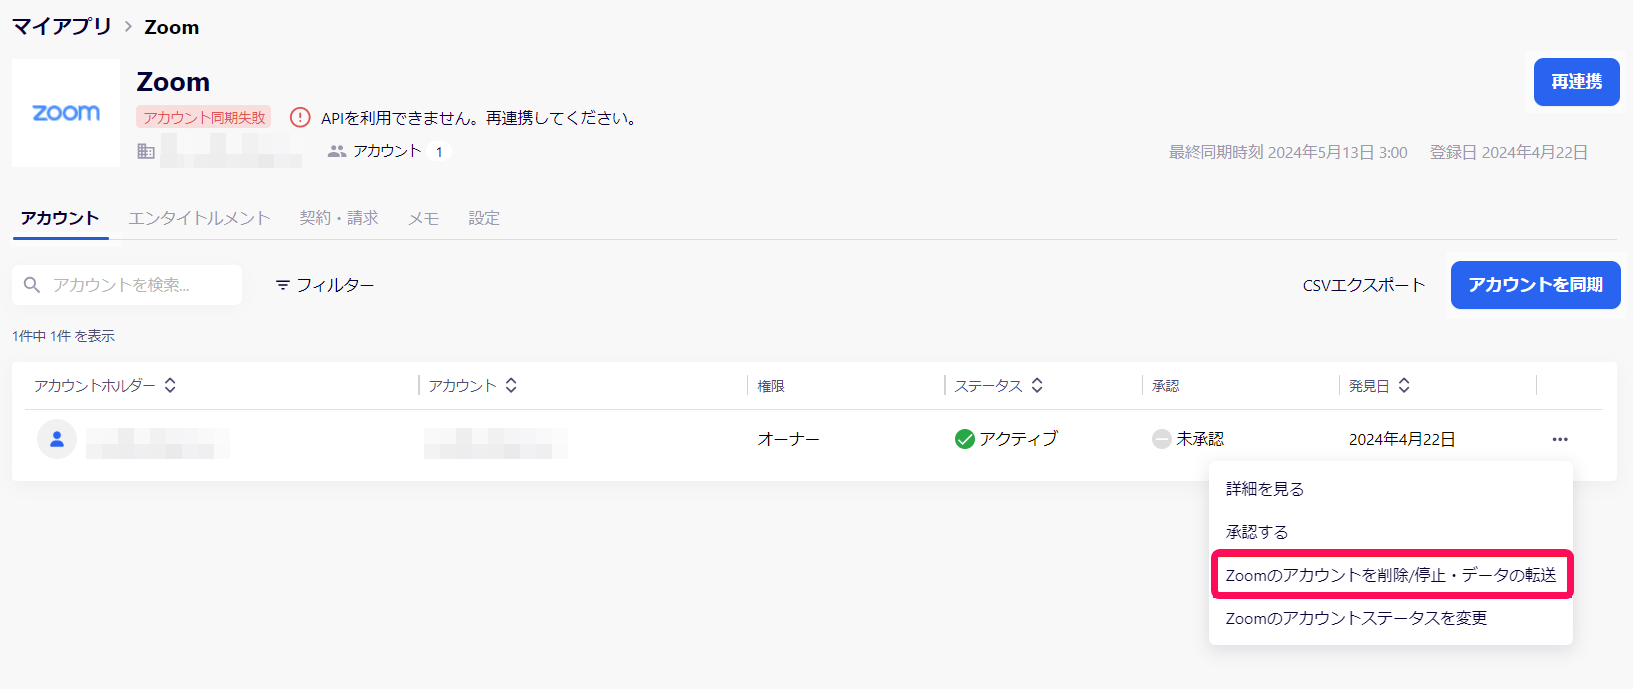The height and width of the screenshot is (689, 1633).
Task: Open the メモ tab
Action: (x=423, y=218)
